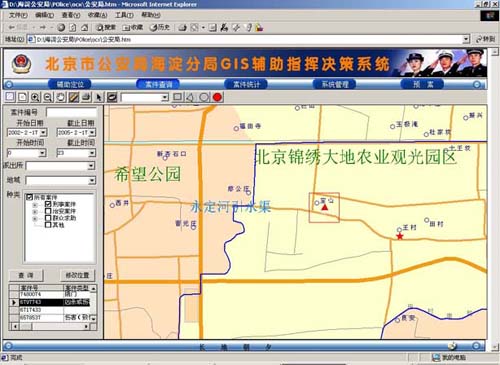Screen dimensions: 500x365
Task: Click the 查询 button
Action: [x=26, y=275]
